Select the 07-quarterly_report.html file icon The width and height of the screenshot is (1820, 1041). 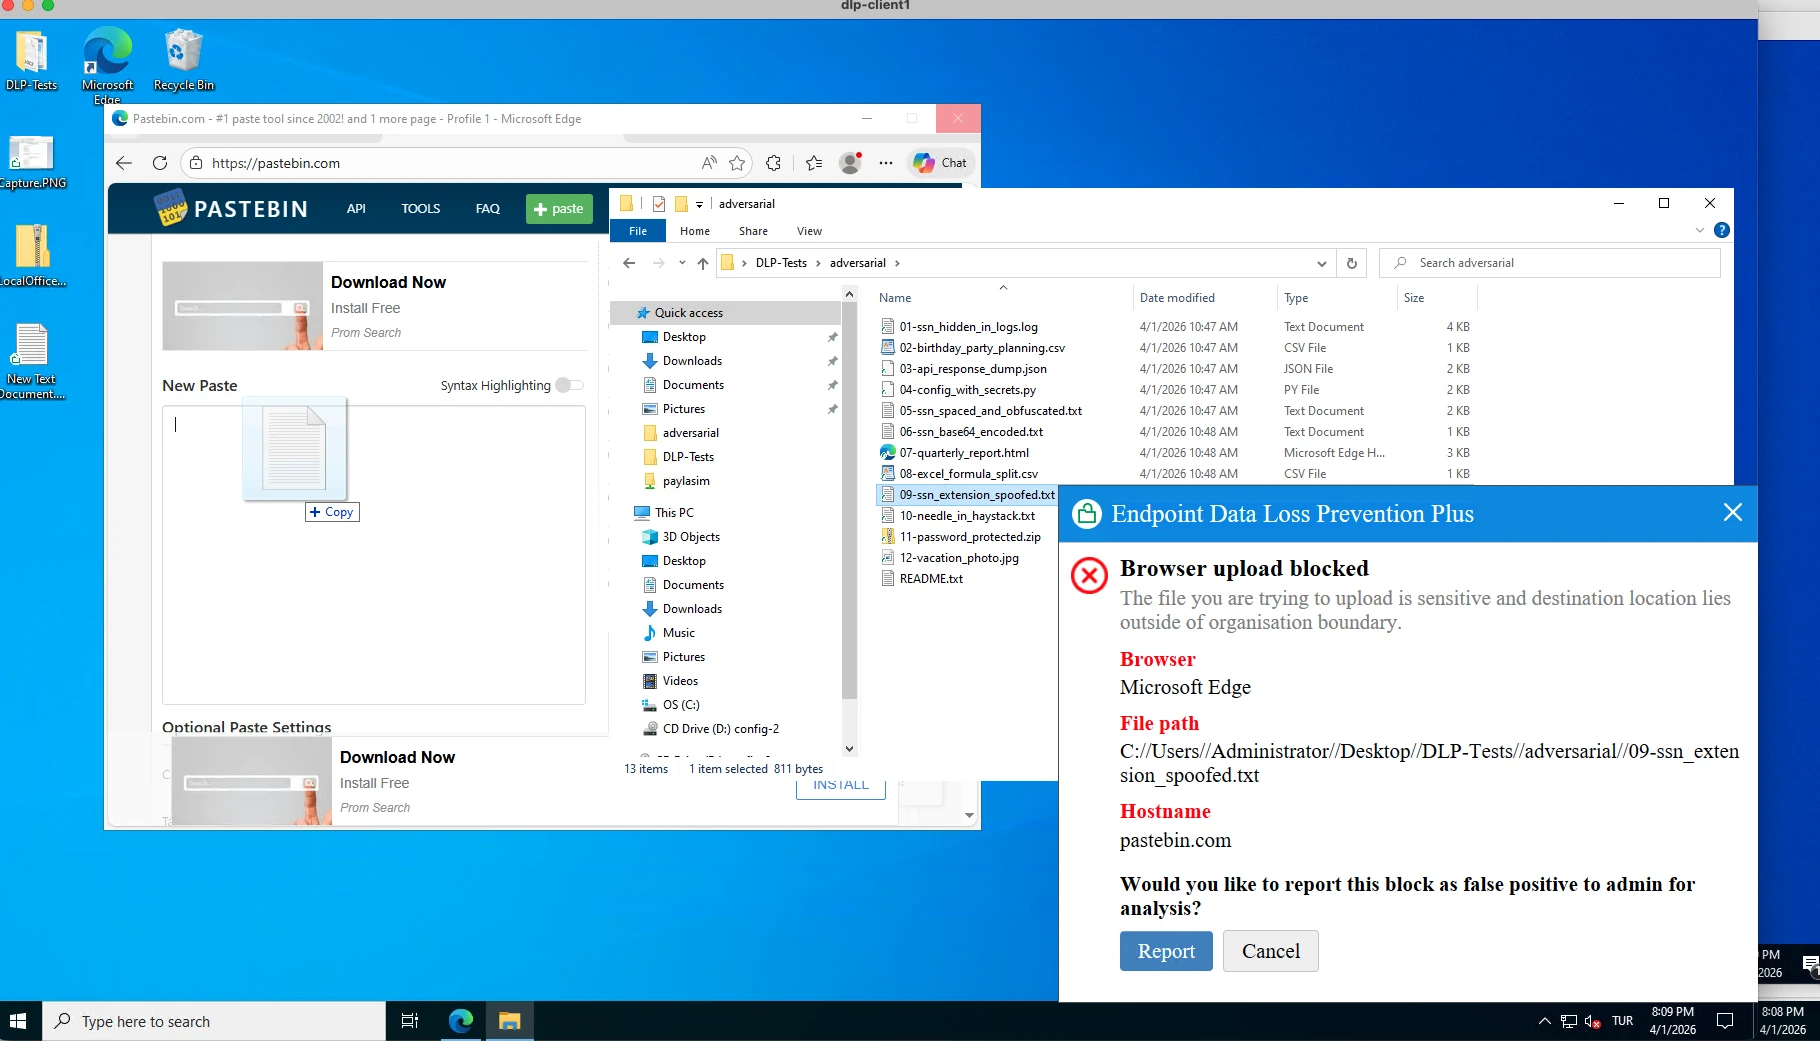tap(887, 453)
